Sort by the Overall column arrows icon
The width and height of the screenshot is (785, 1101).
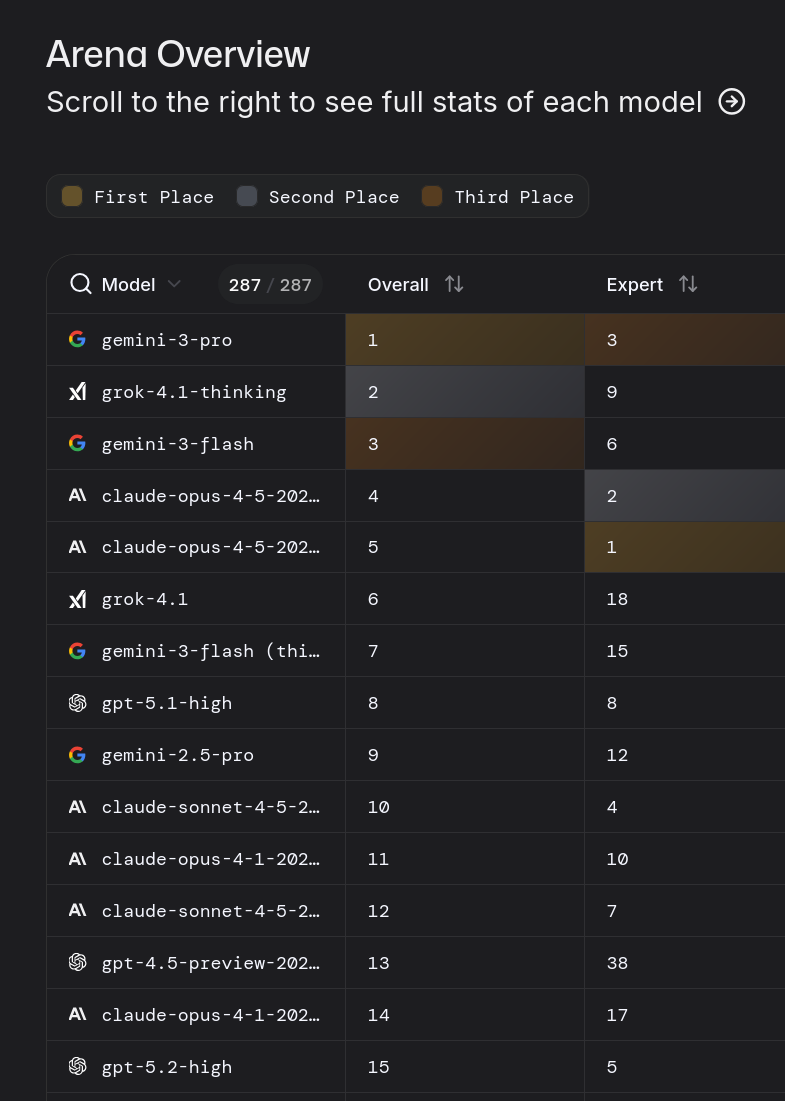(x=454, y=285)
